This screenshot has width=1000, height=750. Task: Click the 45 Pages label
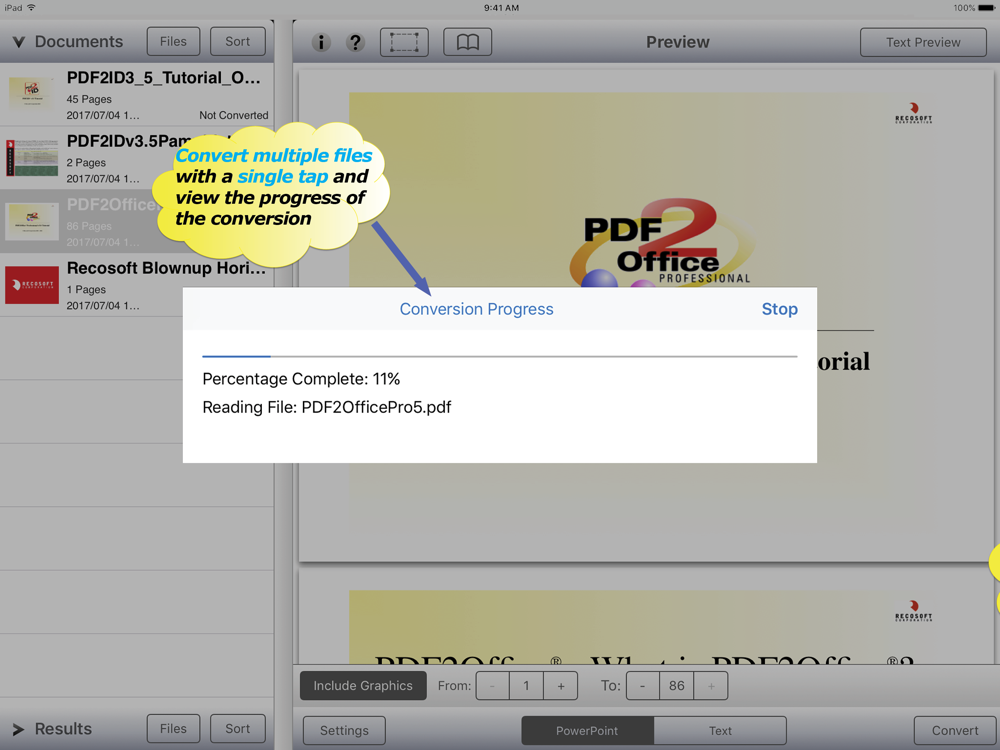click(x=89, y=99)
